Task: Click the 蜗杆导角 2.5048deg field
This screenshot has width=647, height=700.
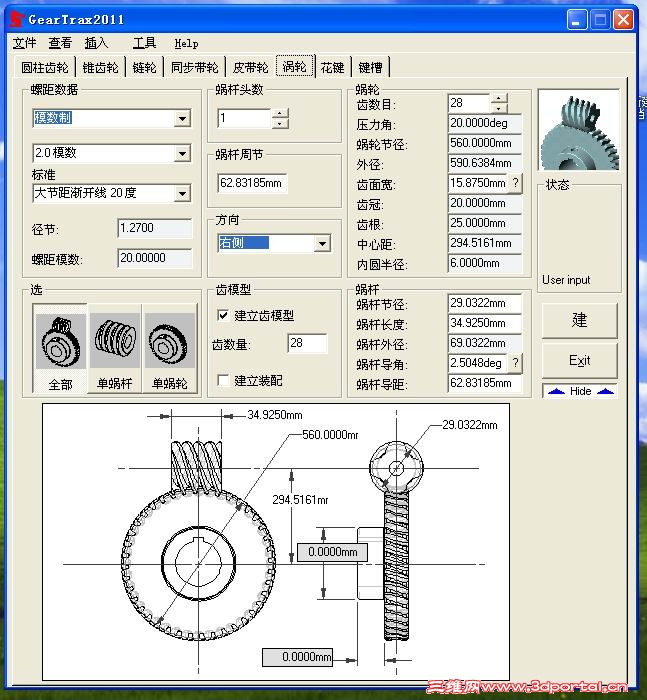Action: (478, 363)
